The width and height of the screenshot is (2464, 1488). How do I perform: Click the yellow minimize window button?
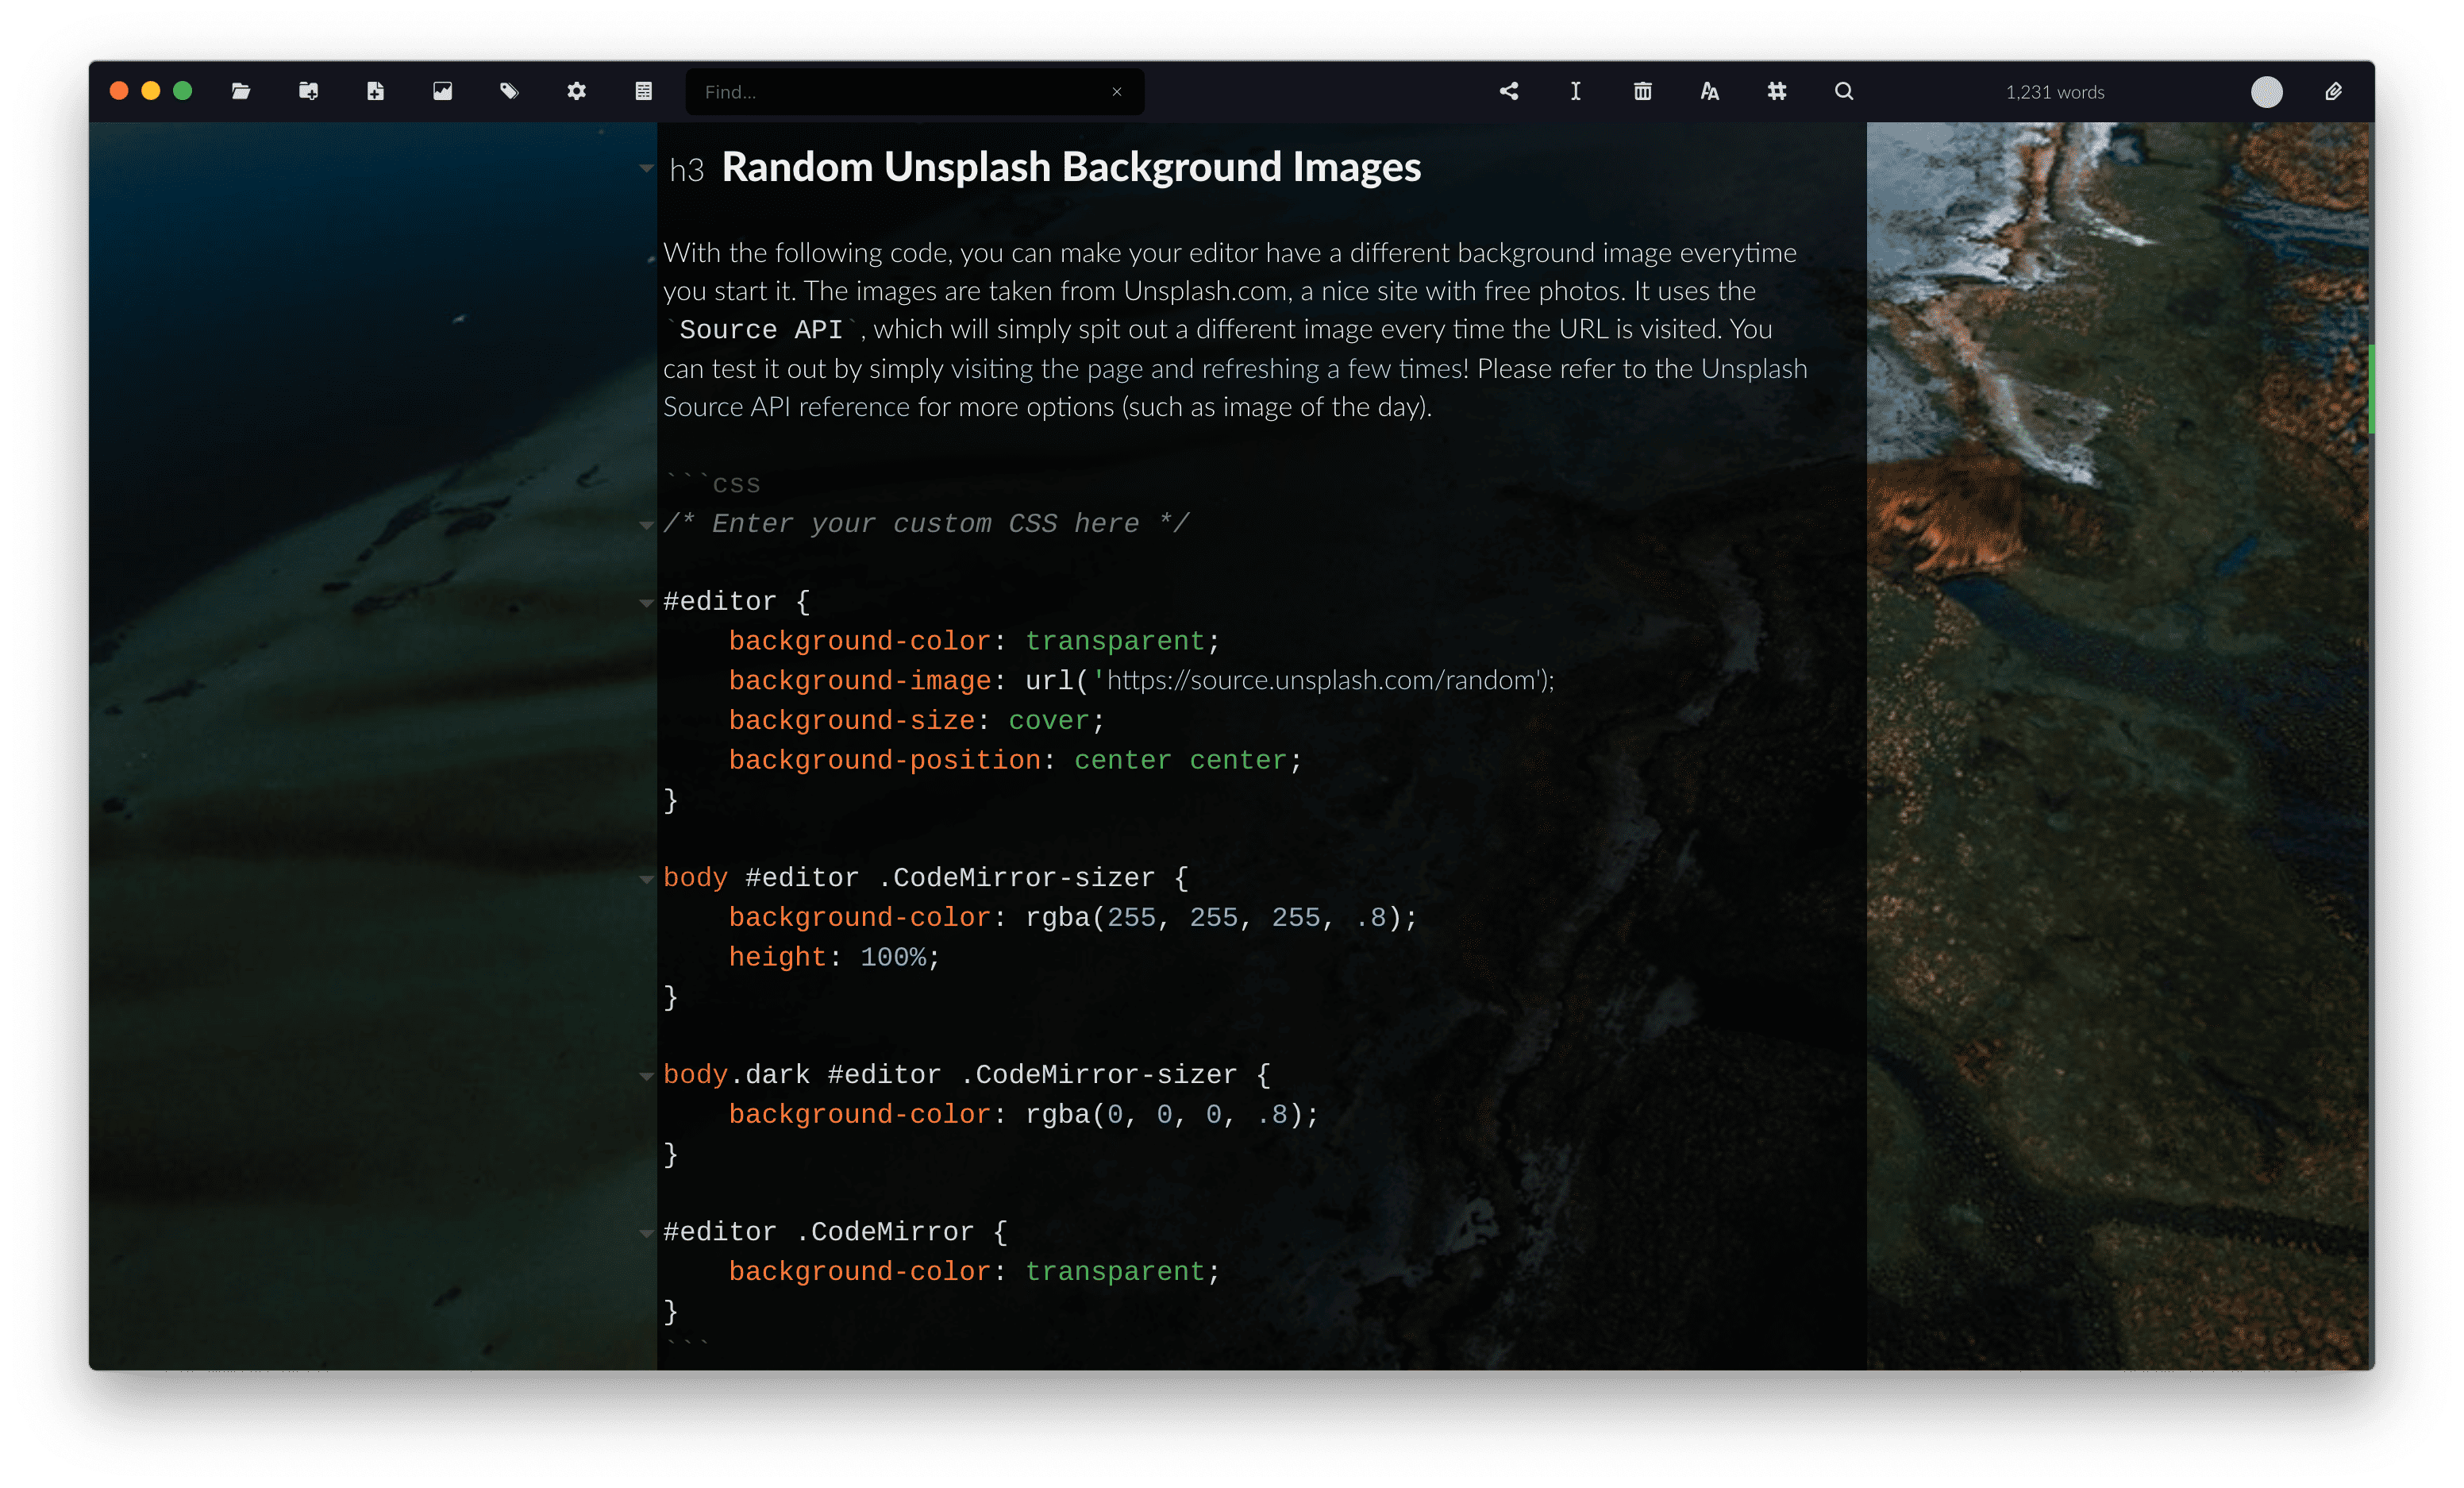coord(151,91)
